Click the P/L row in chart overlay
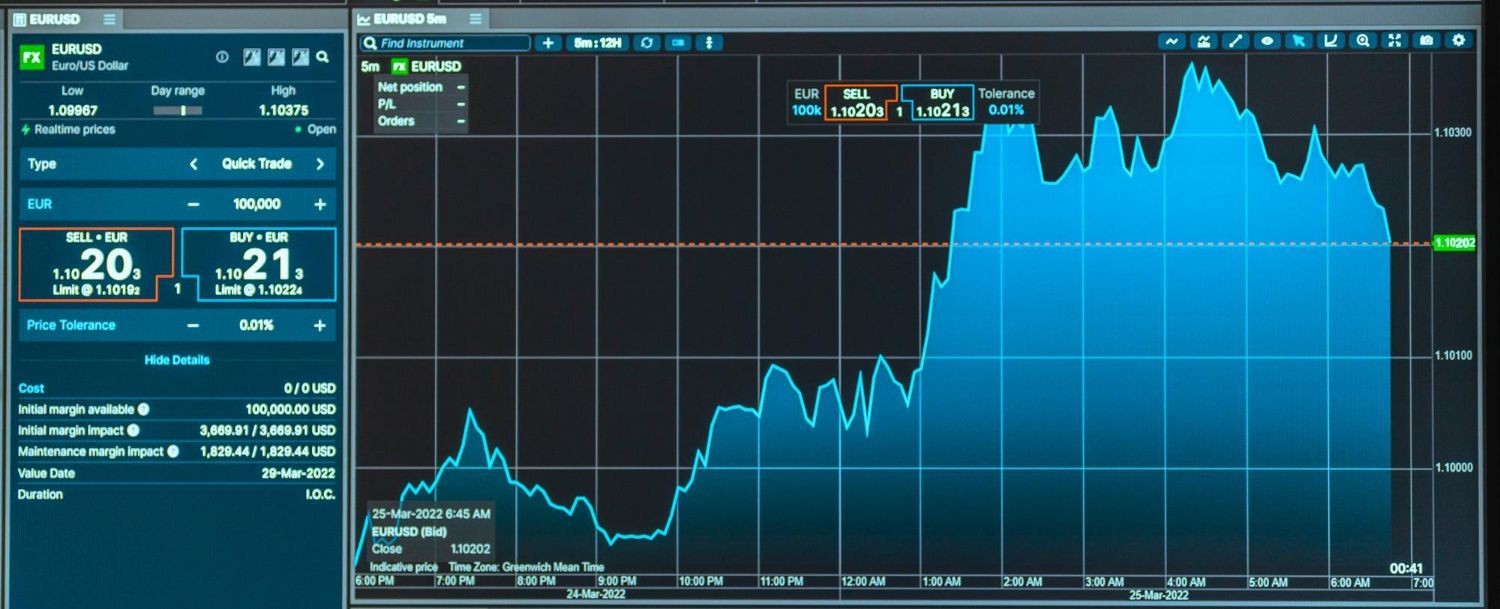Image resolution: width=1500 pixels, height=609 pixels. tap(420, 104)
